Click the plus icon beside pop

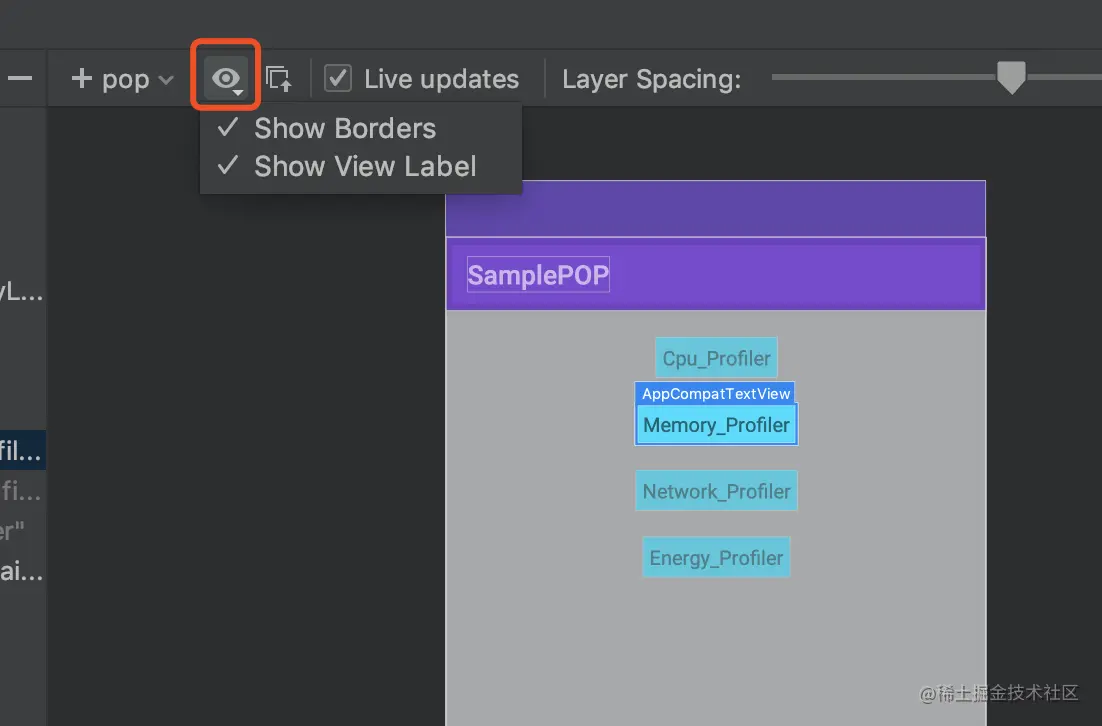coord(81,79)
